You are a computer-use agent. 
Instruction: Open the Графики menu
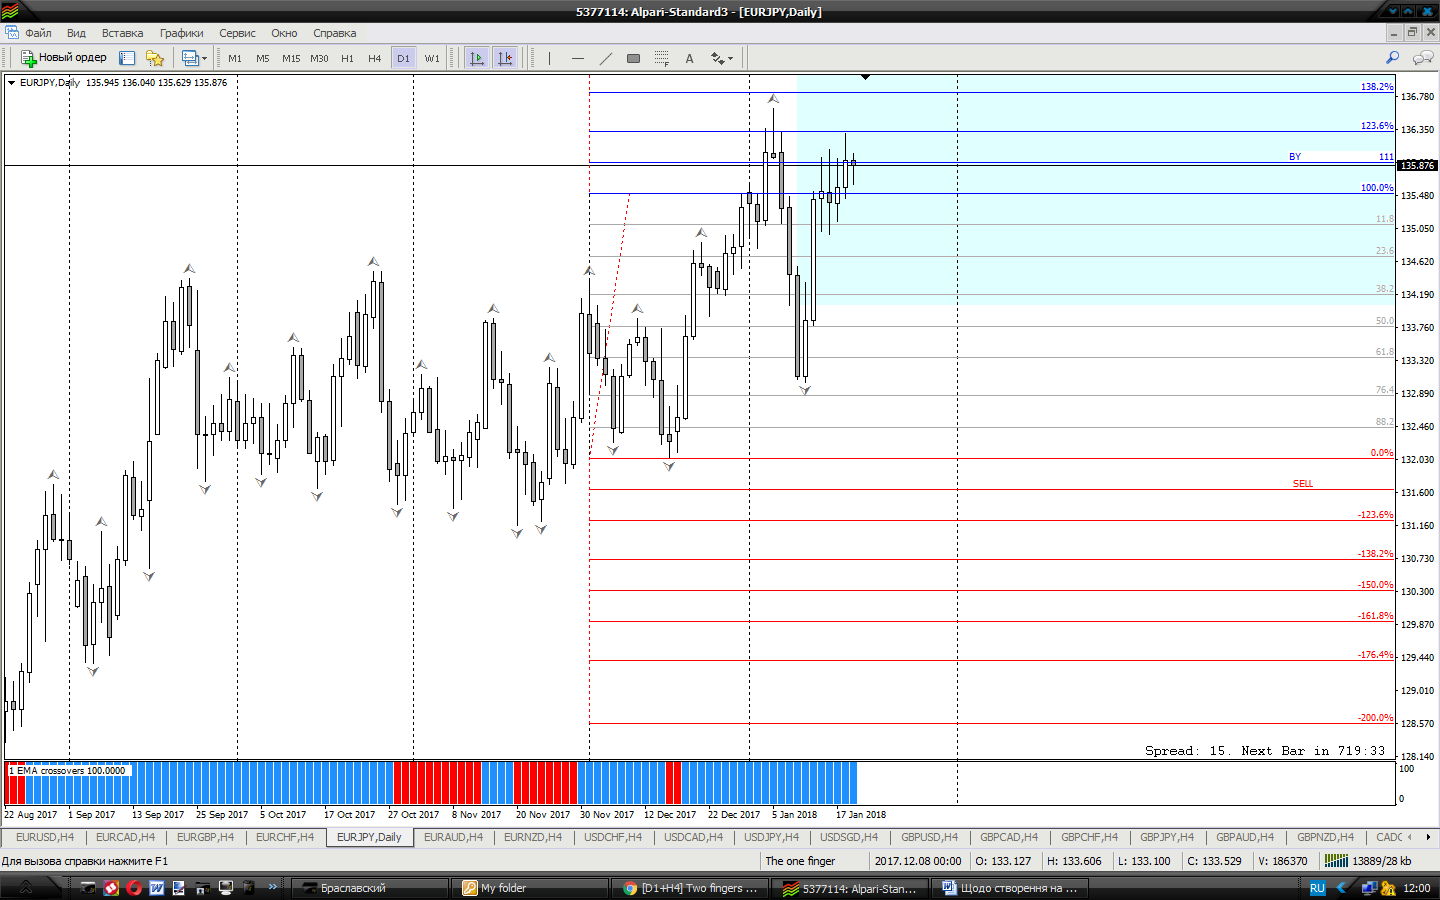181,33
